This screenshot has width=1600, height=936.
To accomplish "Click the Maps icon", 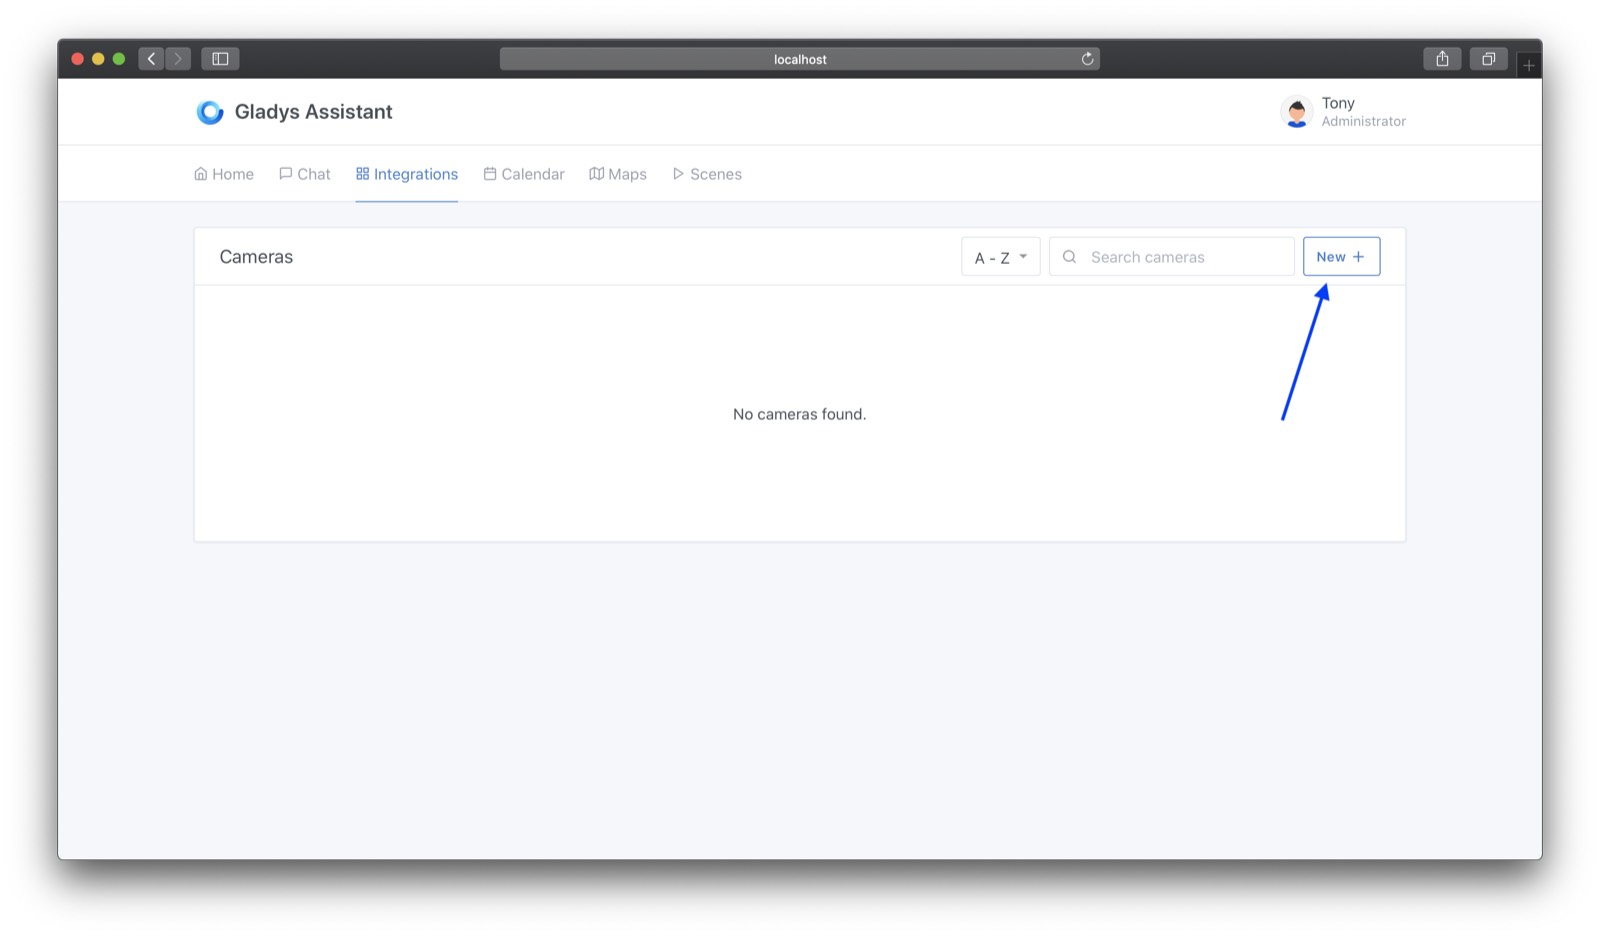I will [596, 173].
